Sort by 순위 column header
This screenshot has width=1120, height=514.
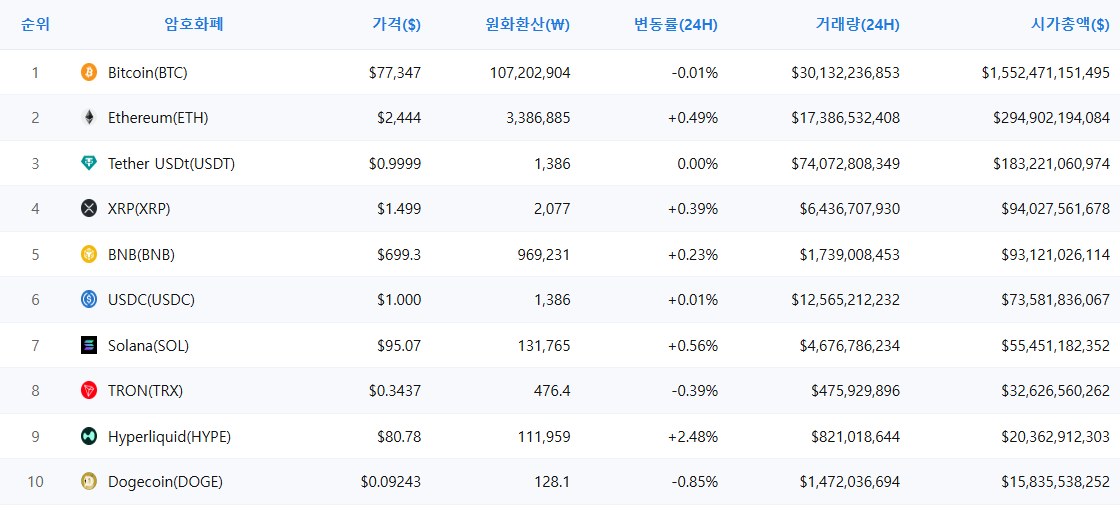click(x=35, y=24)
